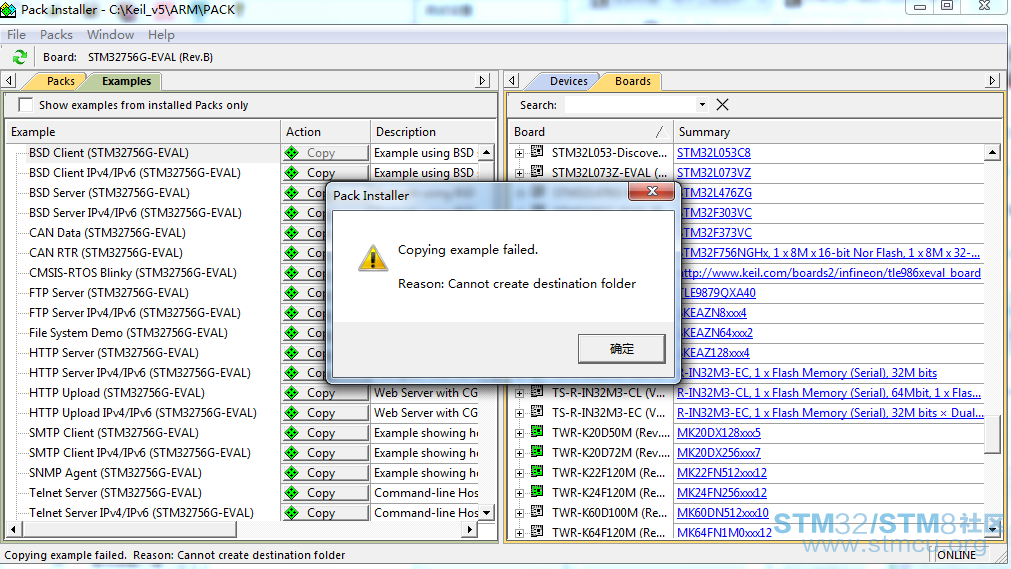Sort by the Board column header

click(x=590, y=132)
